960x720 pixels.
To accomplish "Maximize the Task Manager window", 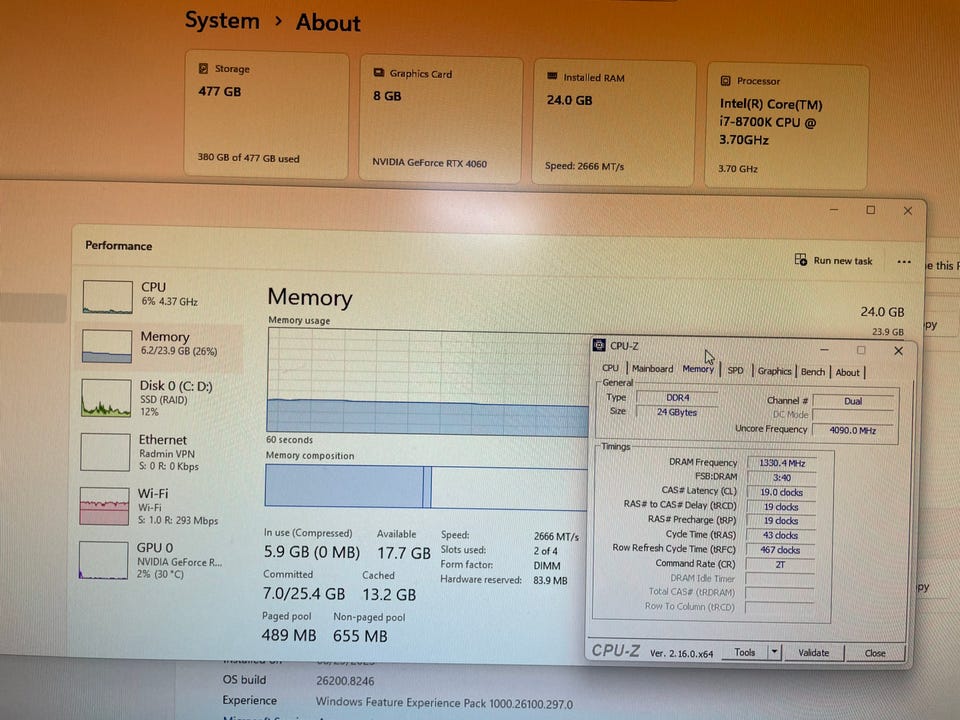I will [871, 210].
